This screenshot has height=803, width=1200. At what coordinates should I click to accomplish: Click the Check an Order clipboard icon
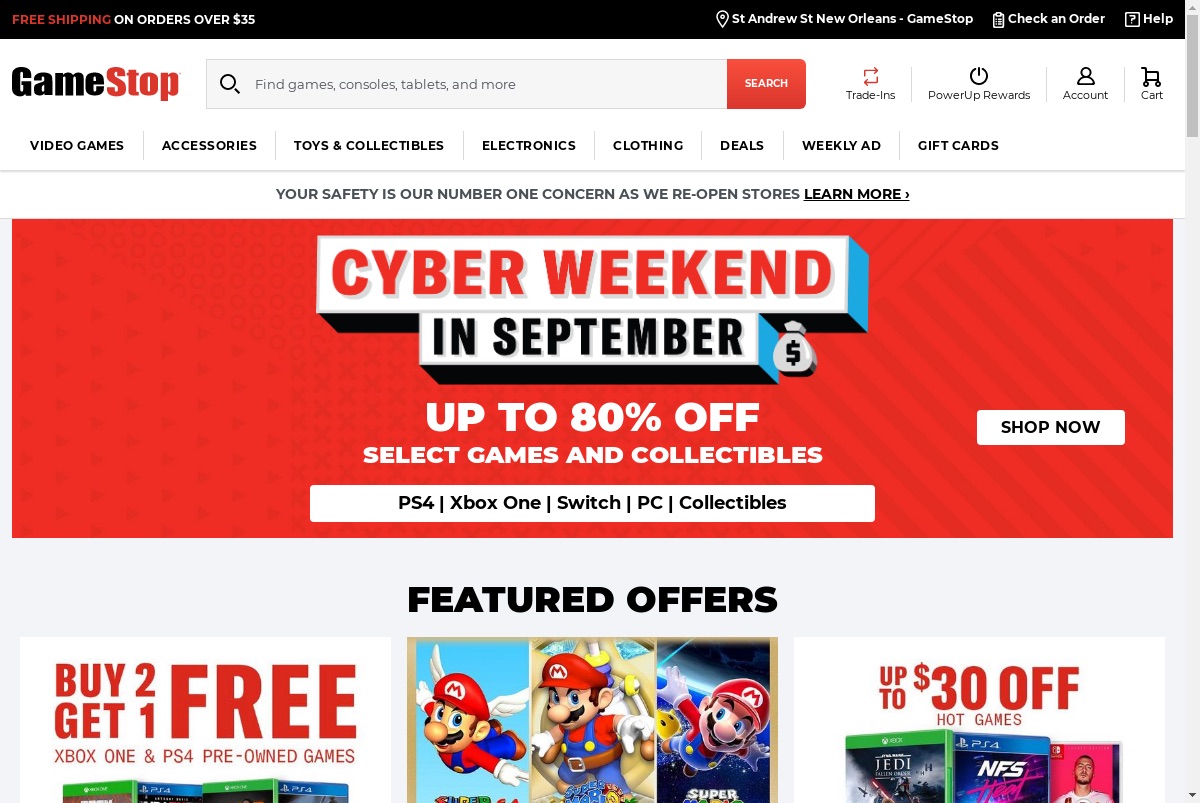[x=998, y=19]
